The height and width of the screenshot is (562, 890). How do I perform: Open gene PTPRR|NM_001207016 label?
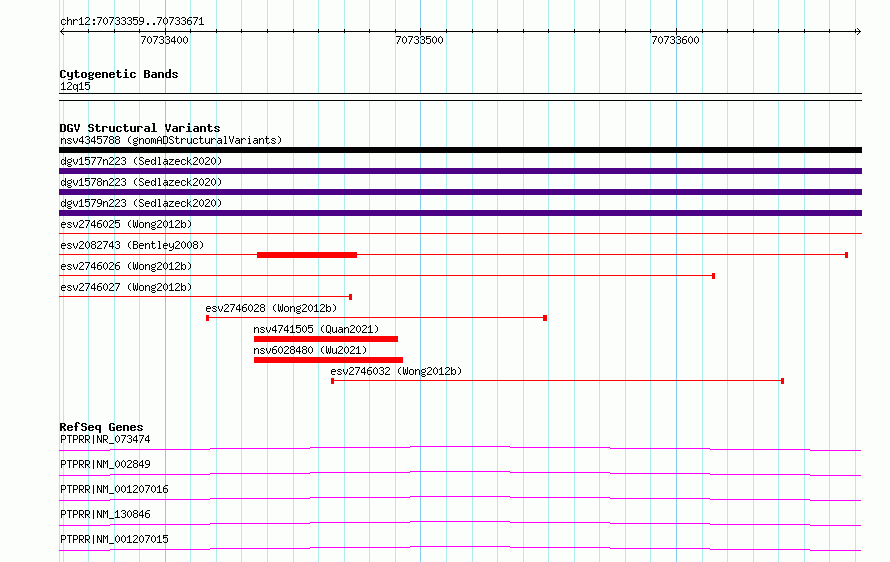point(114,489)
